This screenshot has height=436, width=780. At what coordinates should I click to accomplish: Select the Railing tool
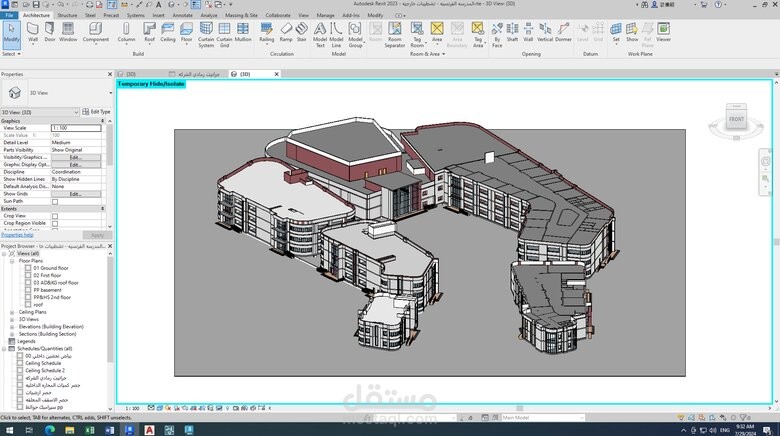[267, 32]
